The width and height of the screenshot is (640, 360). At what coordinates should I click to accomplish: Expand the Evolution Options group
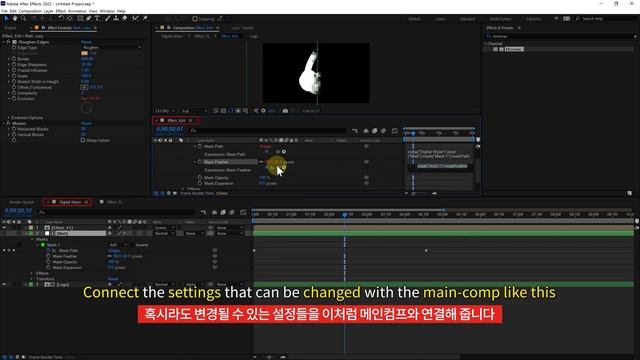9,118
